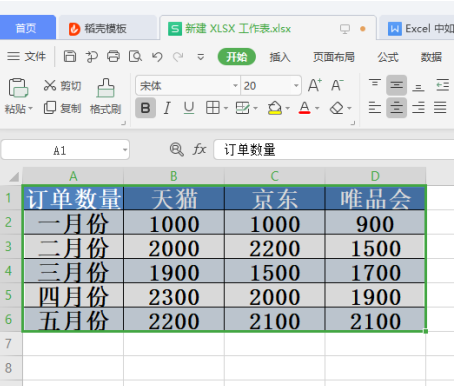Open the font size 20 dropdown
This screenshot has width=457, height=386.
(296, 86)
